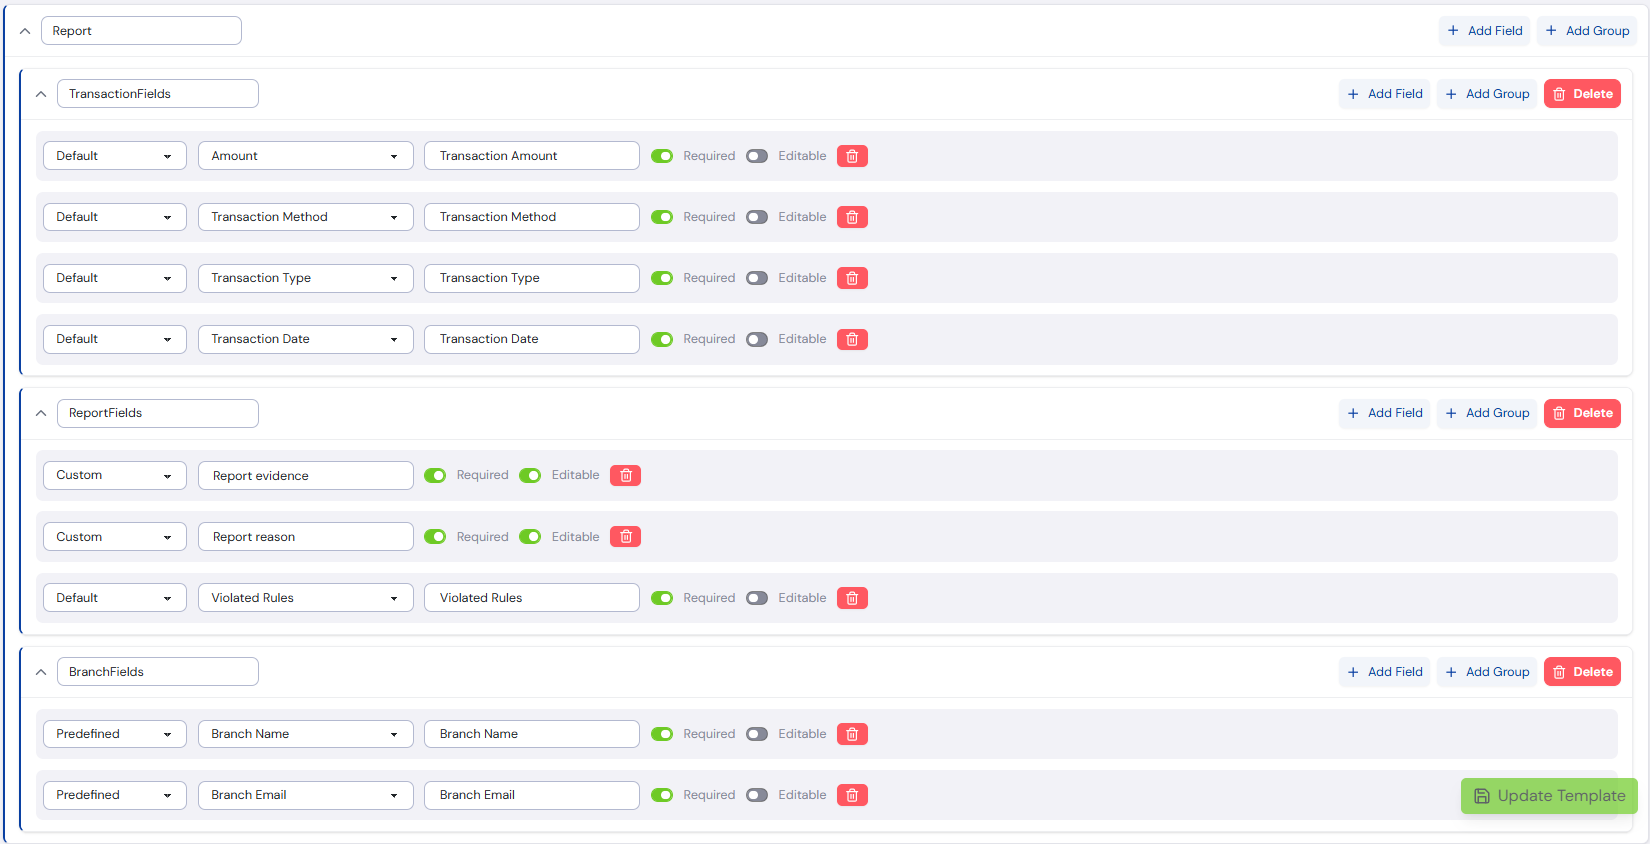Edit the Transaction Amount label field
Viewport: 1650px width, 844px height.
[532, 156]
